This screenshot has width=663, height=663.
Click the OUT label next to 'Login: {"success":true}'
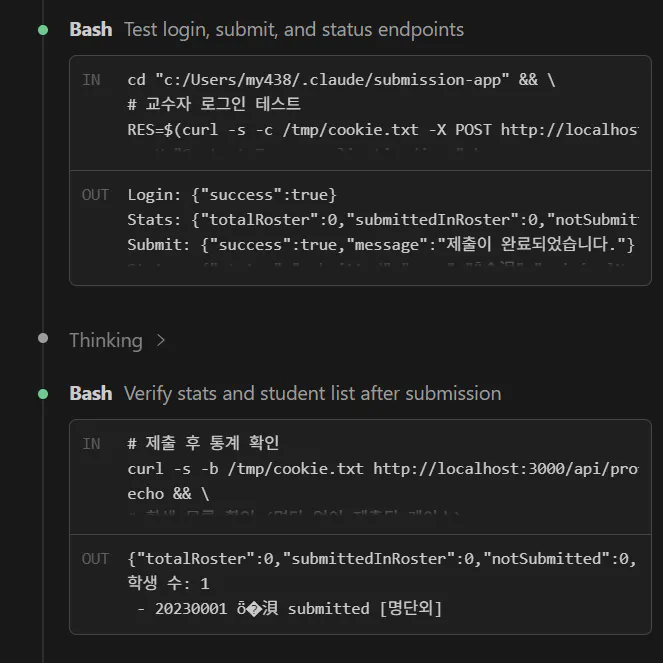(96, 195)
